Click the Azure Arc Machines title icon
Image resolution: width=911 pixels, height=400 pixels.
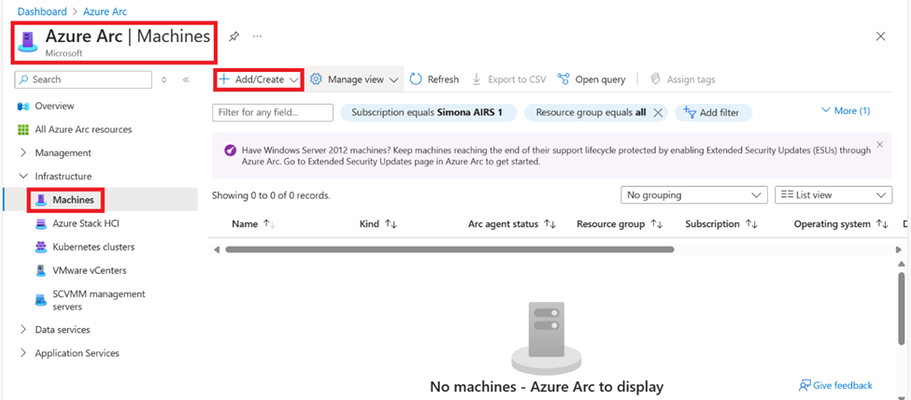[28, 42]
